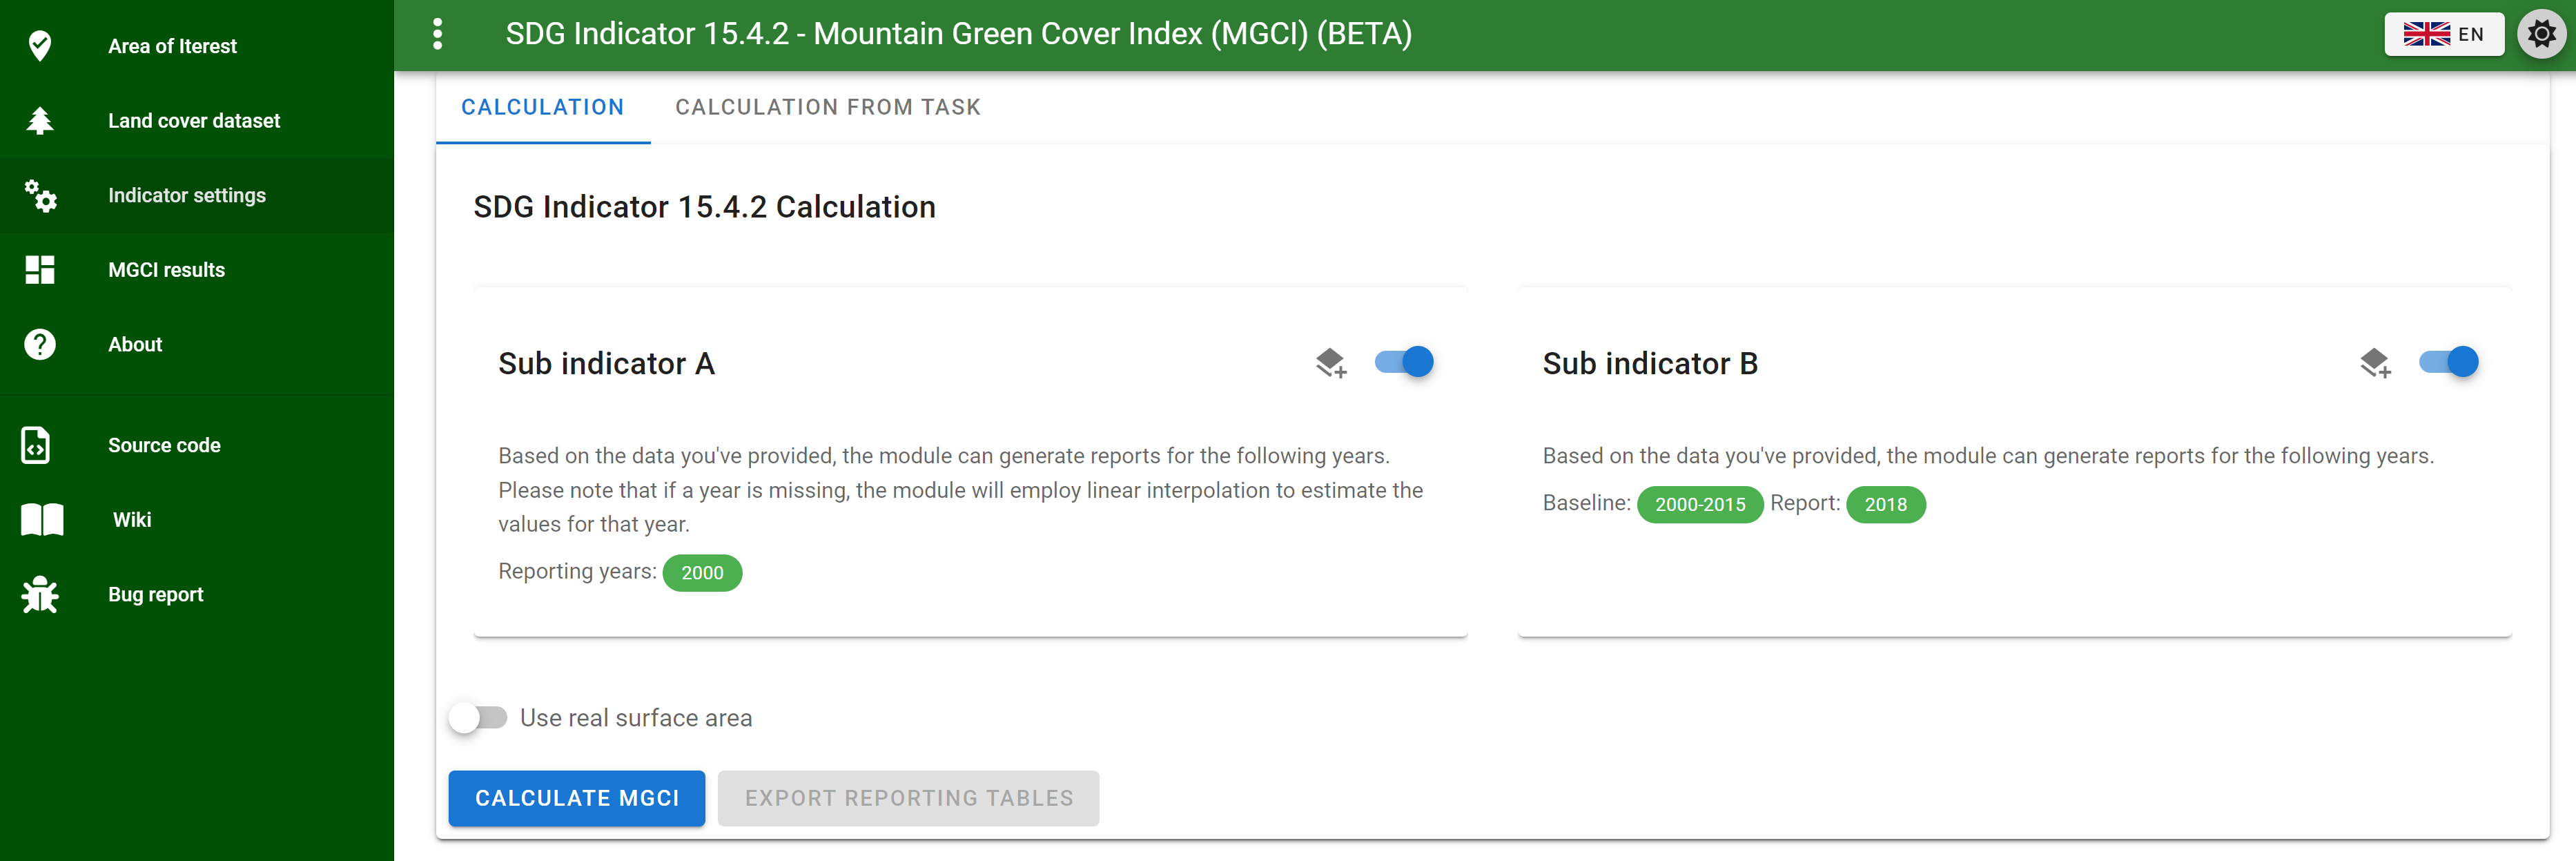Disable the Sub indicator A switch
The width and height of the screenshot is (2576, 861).
point(1404,362)
